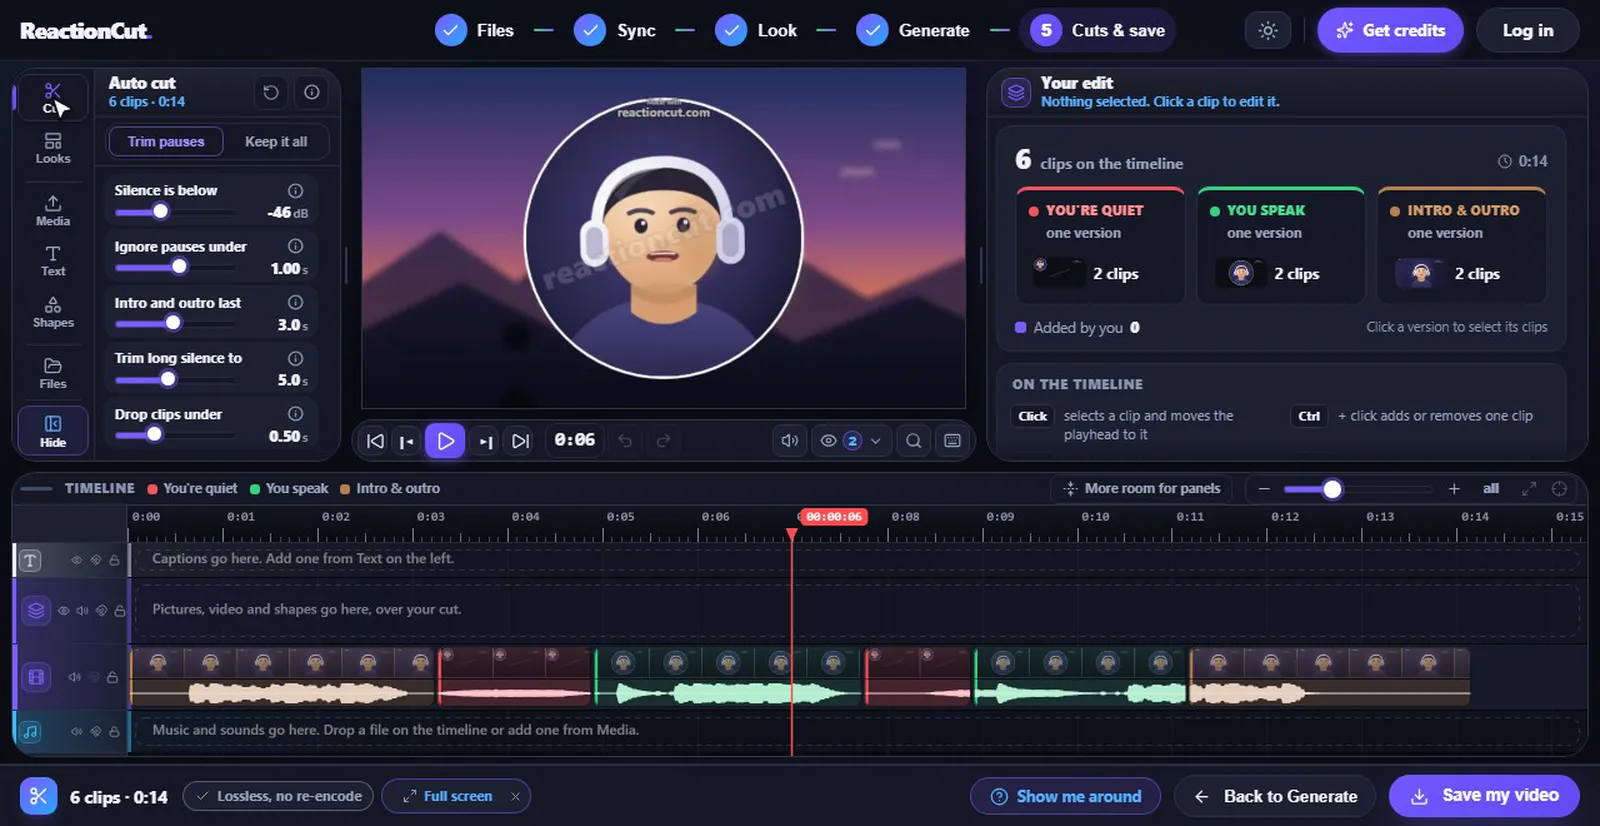Click the Log in button
Image resolution: width=1600 pixels, height=826 pixels.
(1527, 31)
